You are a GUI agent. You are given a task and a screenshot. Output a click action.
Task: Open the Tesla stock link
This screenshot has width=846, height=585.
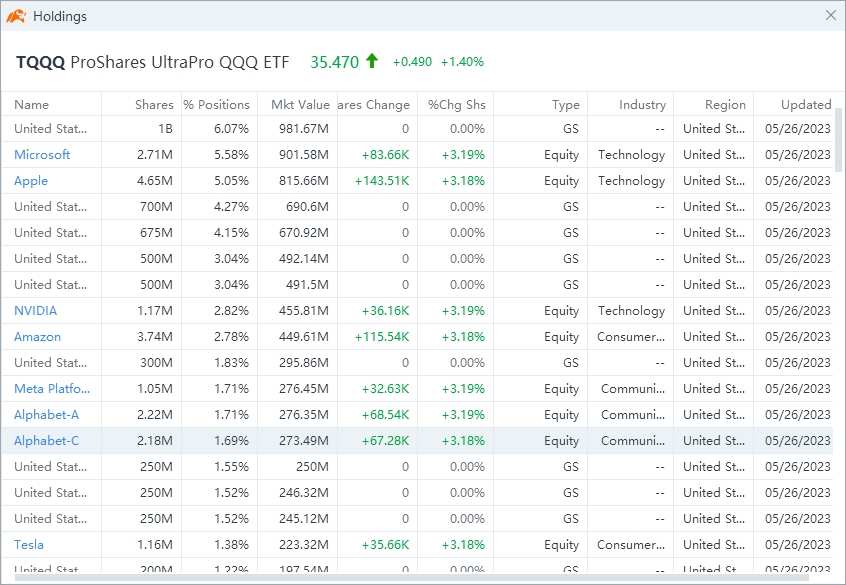29,545
